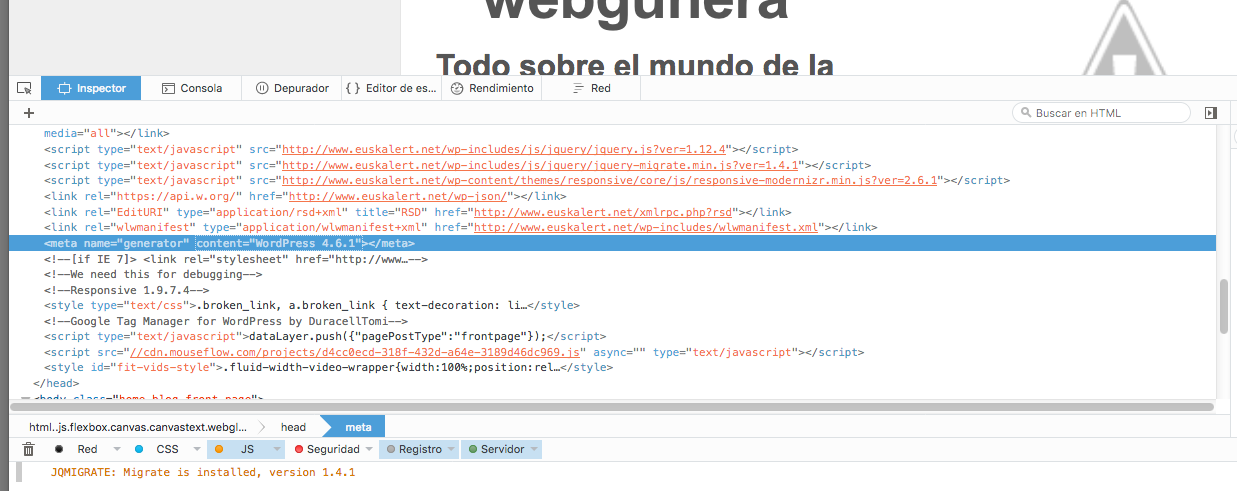Open the Inspector tab
This screenshot has width=1237, height=491.
(91, 88)
